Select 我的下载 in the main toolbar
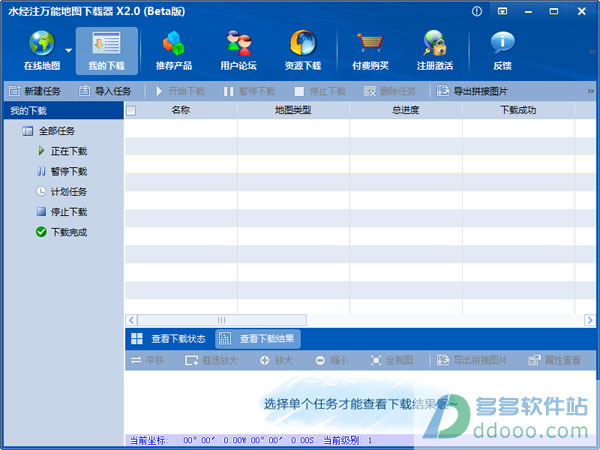600x450 pixels. pos(107,51)
